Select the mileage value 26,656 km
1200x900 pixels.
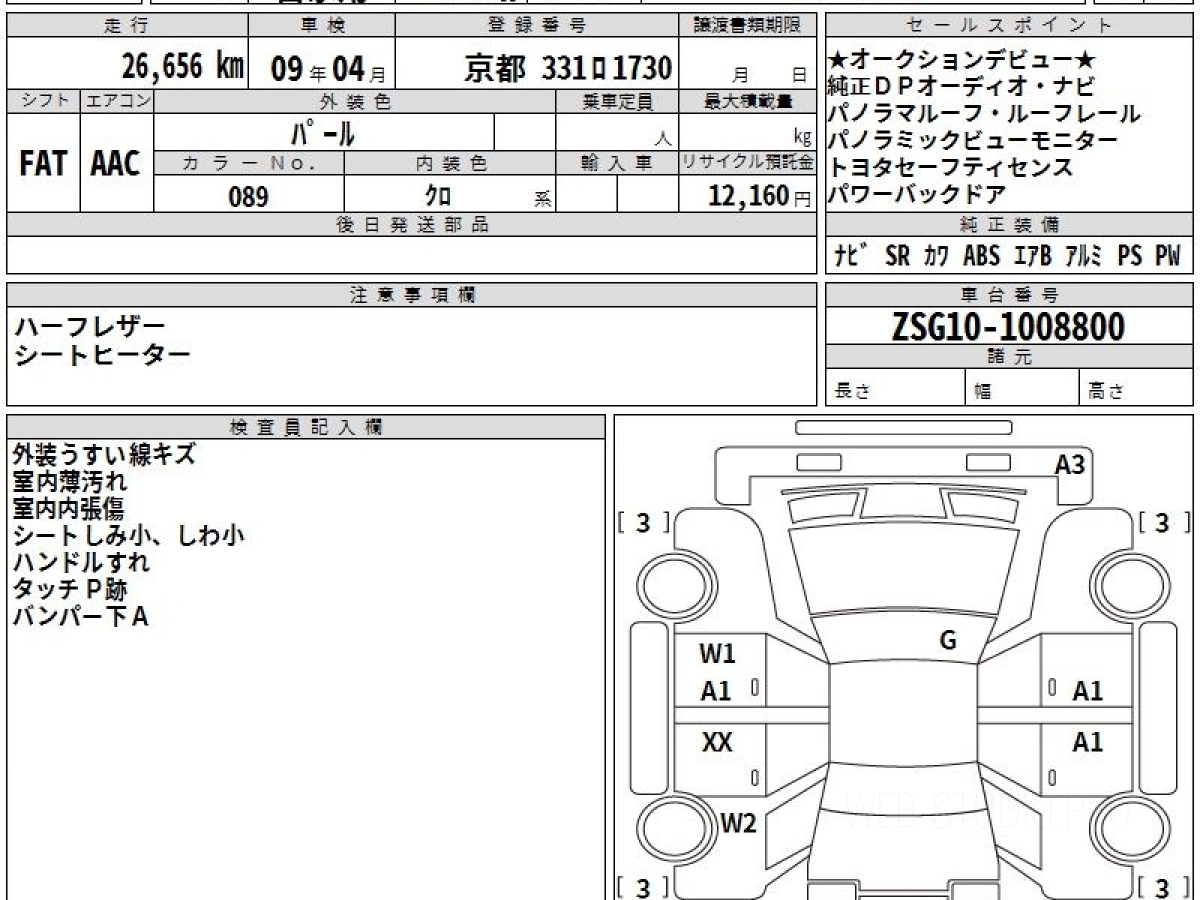(x=183, y=67)
